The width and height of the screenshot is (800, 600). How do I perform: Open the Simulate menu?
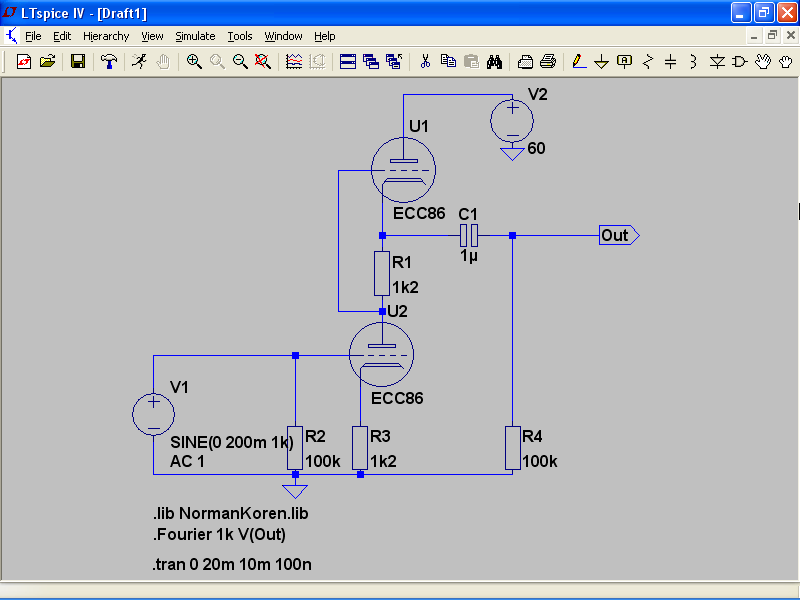coord(195,36)
